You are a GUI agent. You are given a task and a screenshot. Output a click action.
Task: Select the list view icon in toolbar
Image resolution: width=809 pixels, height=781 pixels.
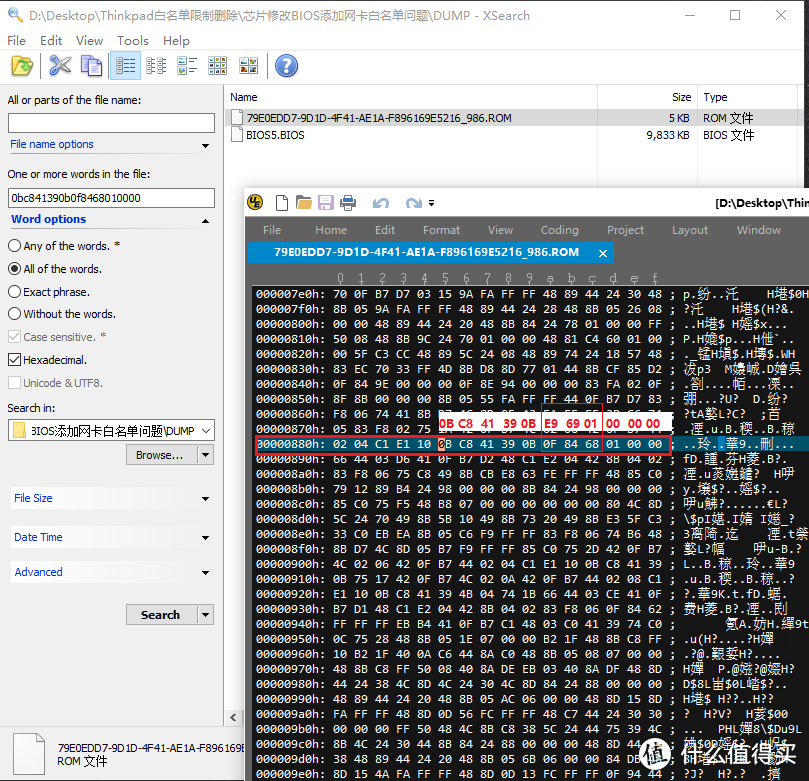[156, 66]
